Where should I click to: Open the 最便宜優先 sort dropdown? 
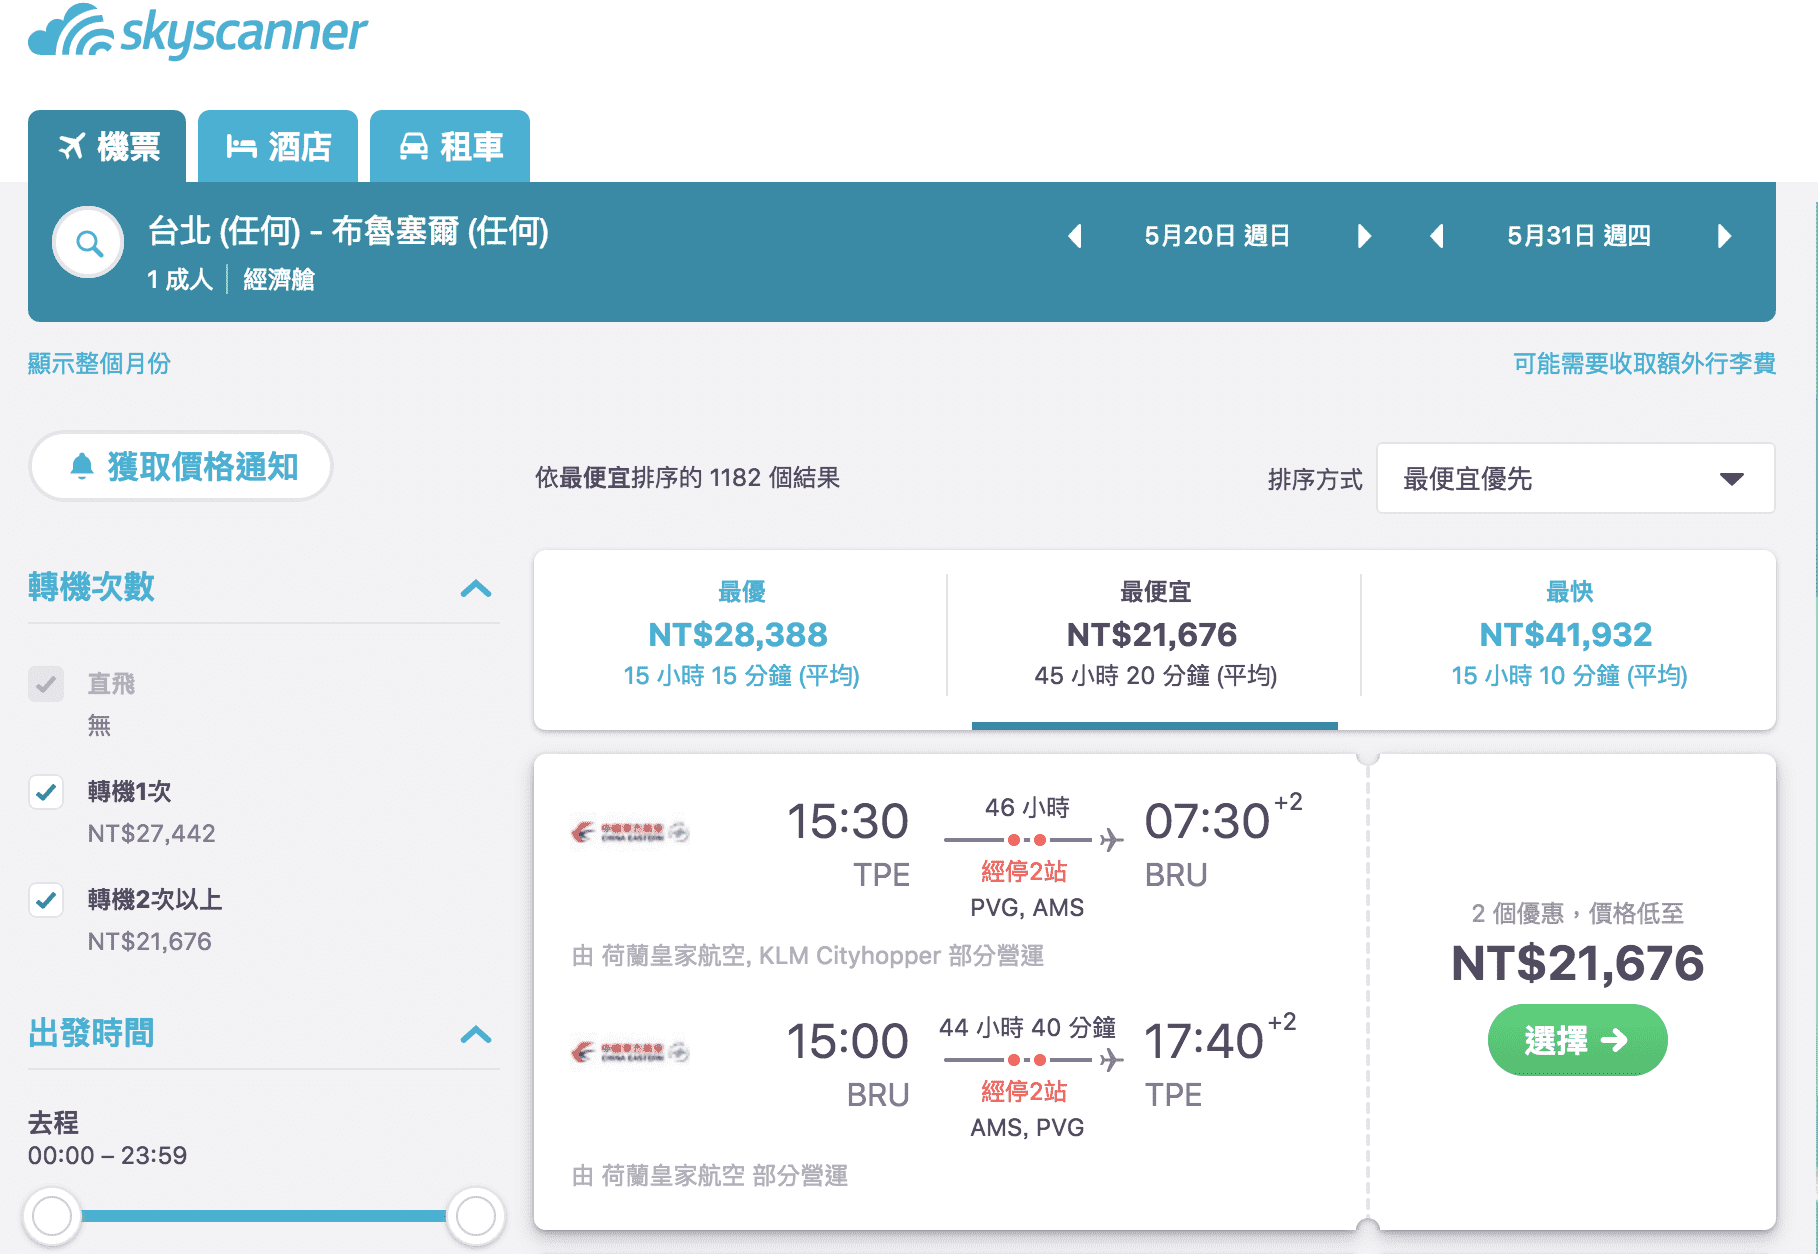[x=1576, y=478]
